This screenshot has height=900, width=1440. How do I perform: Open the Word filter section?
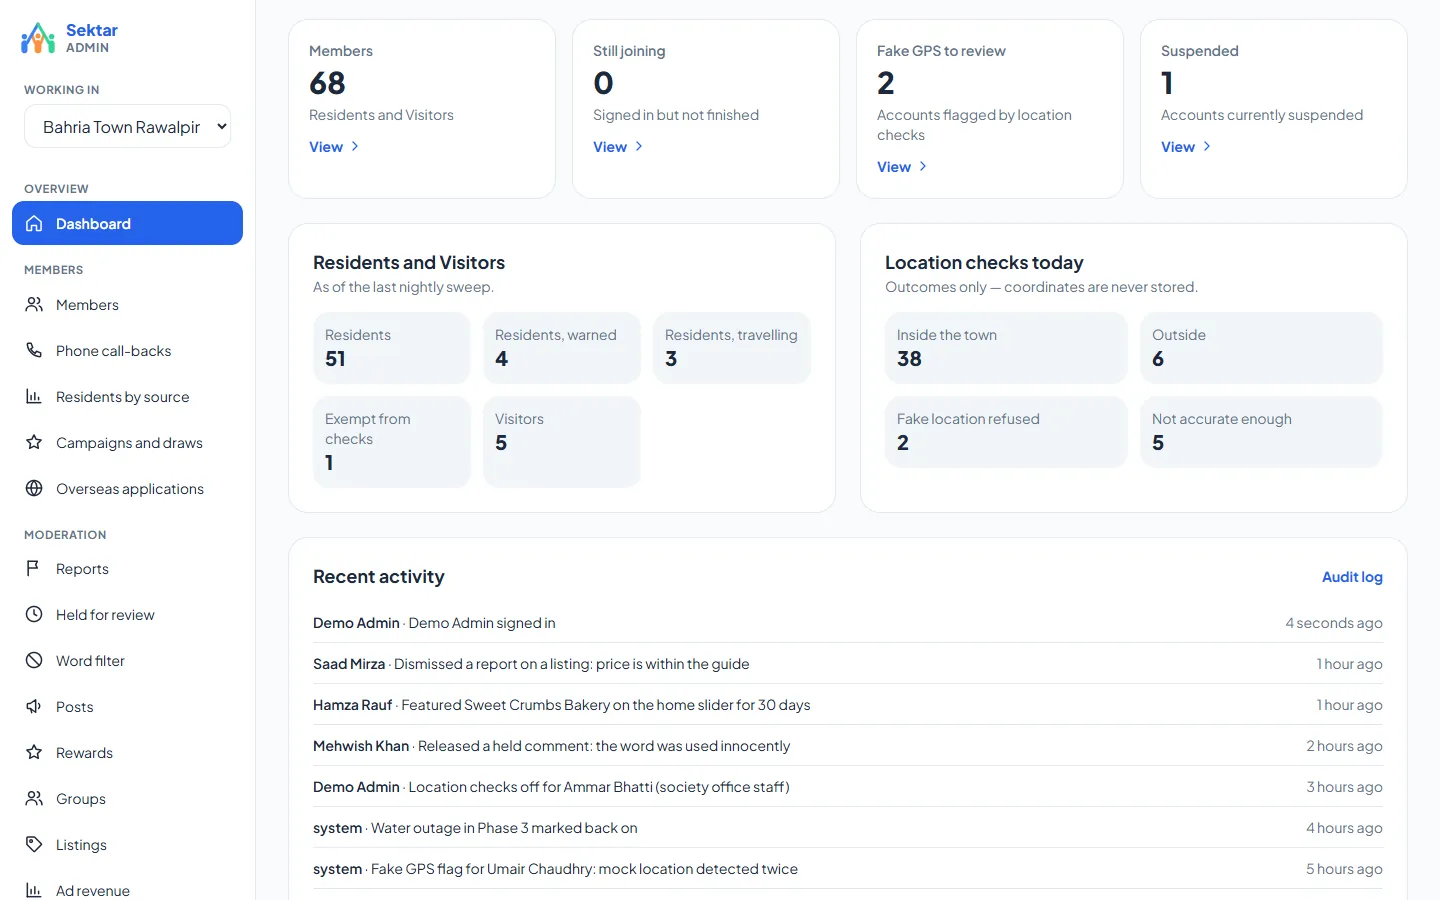click(127, 661)
